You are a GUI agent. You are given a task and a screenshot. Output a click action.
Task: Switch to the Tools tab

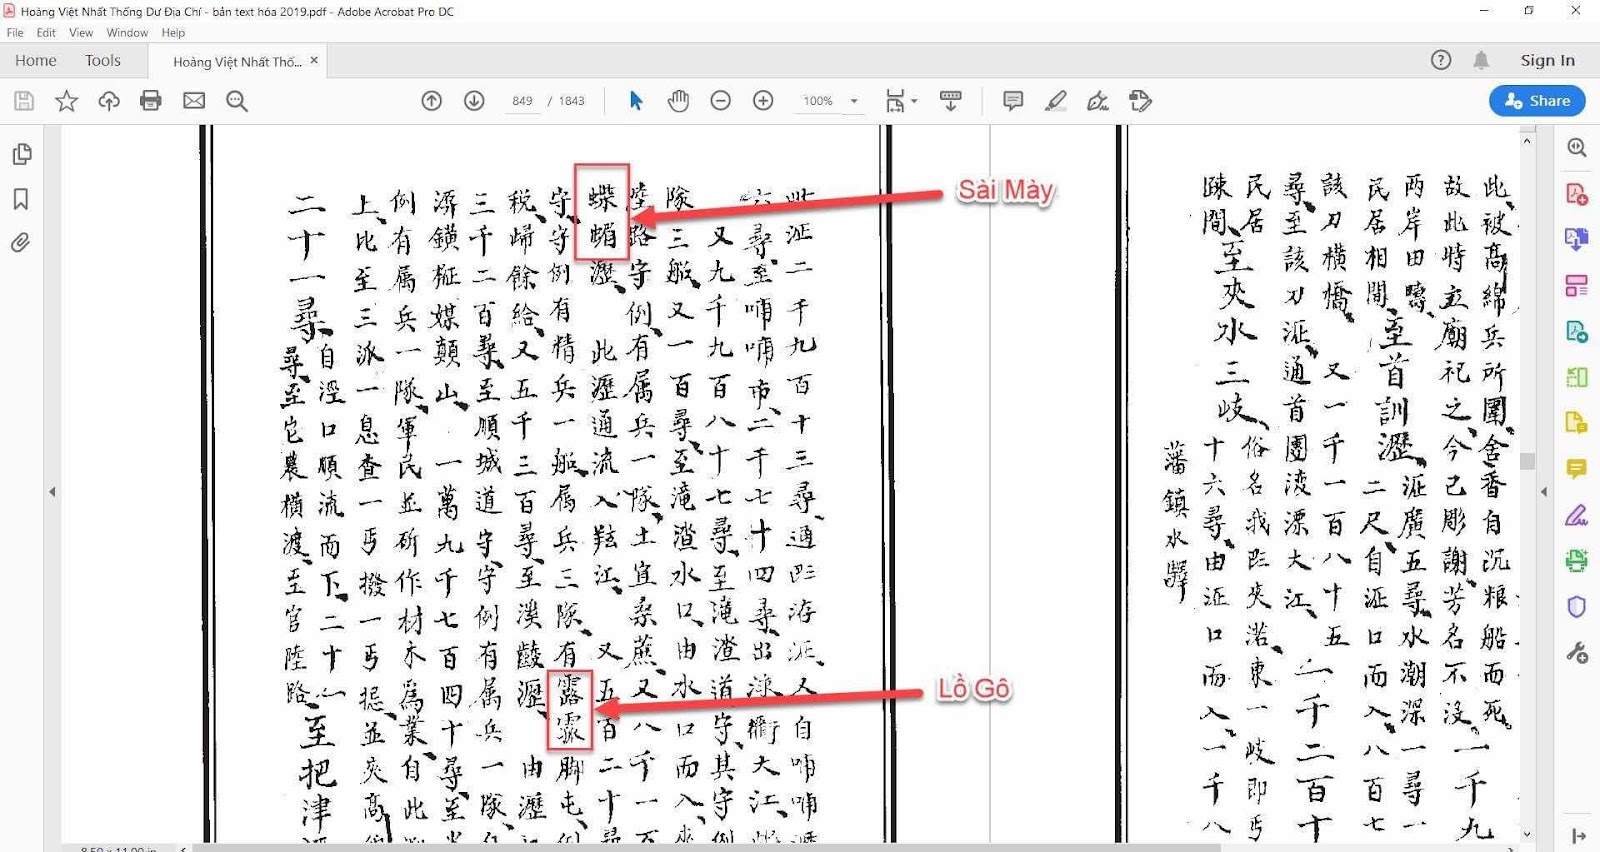pyautogui.click(x=103, y=60)
